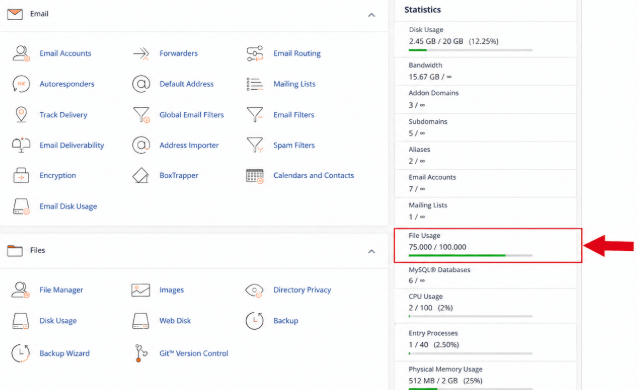Open the Directory Privacy link
This screenshot has height=390, width=638.
click(x=302, y=290)
